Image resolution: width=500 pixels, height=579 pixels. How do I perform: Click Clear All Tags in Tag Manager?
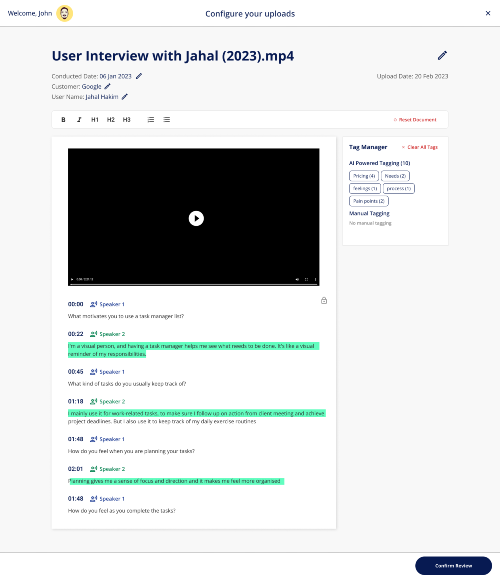[419, 147]
